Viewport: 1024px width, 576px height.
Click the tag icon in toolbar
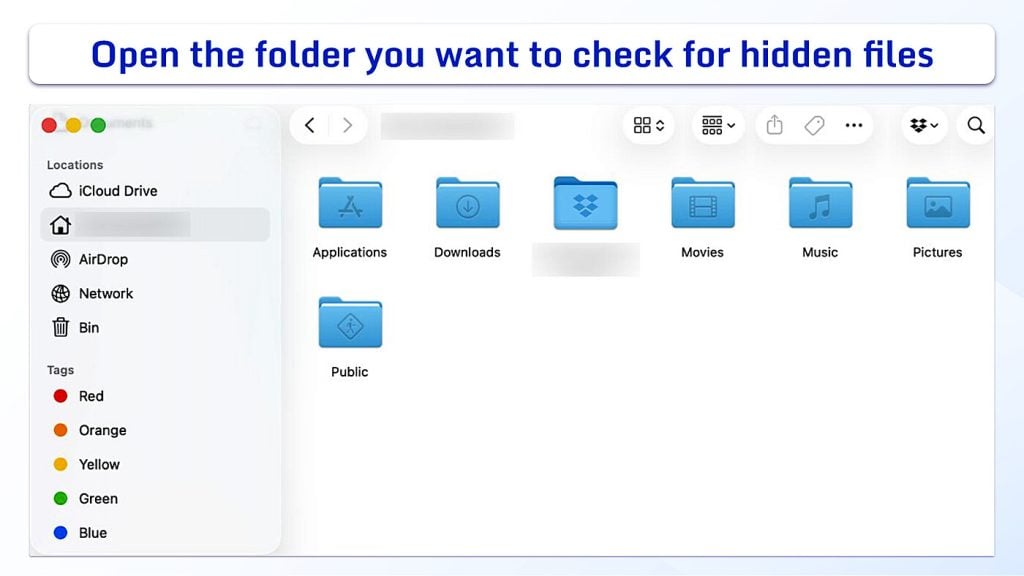pos(814,125)
